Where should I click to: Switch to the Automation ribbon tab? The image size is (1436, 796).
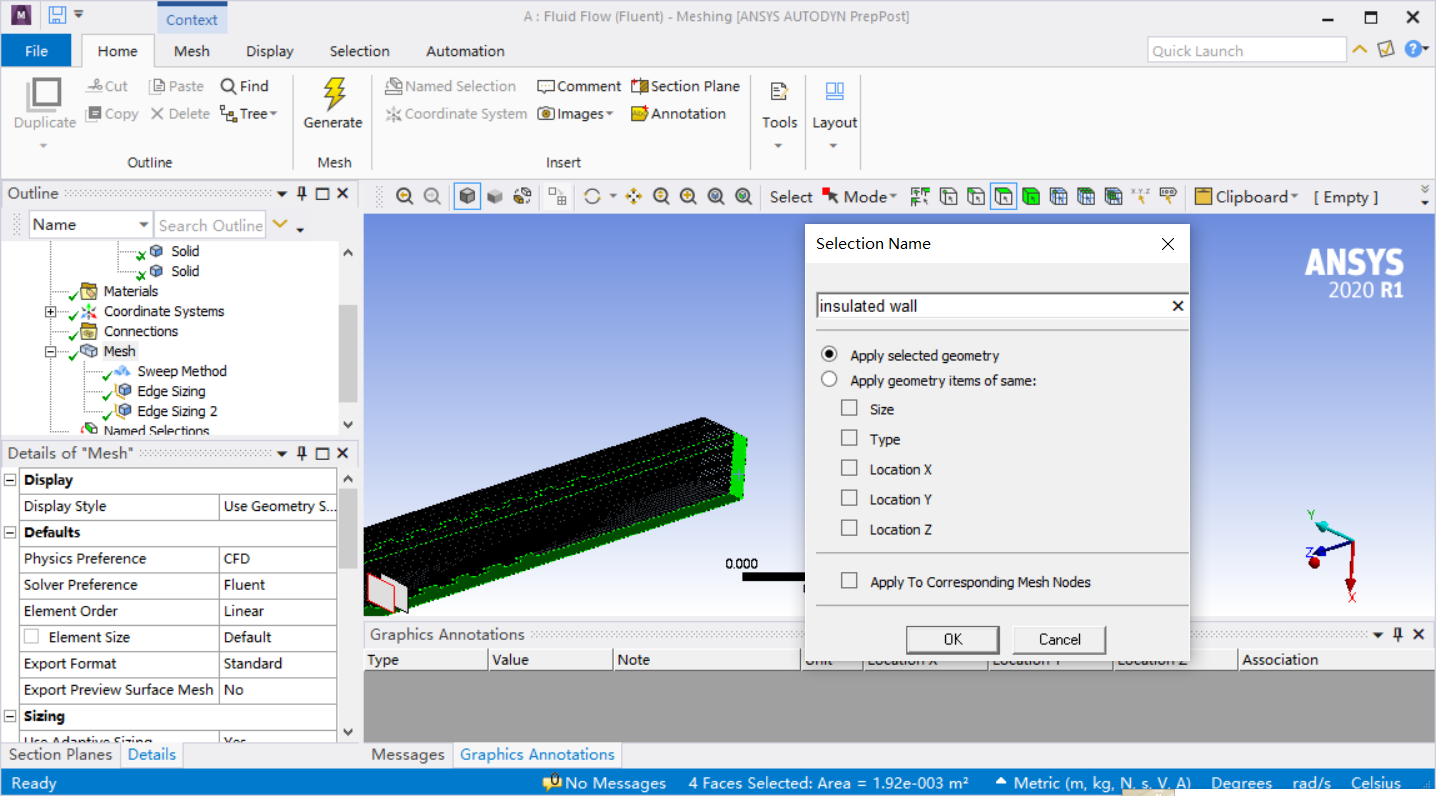(x=465, y=51)
